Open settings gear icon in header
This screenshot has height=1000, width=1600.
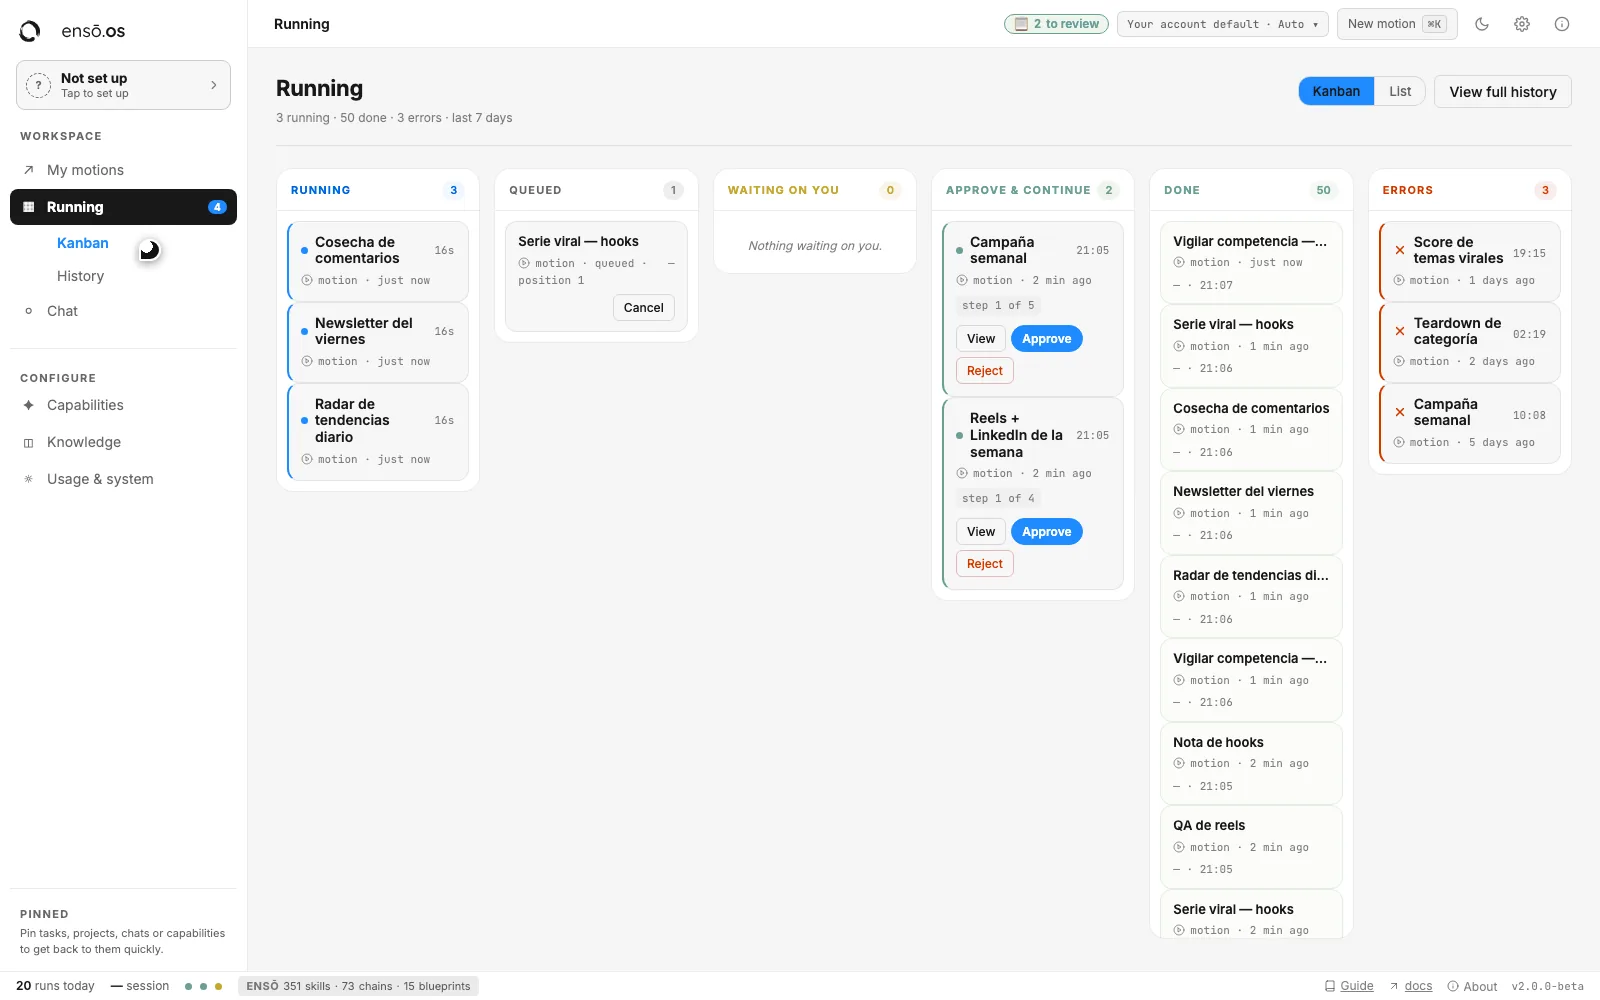pyautogui.click(x=1522, y=24)
